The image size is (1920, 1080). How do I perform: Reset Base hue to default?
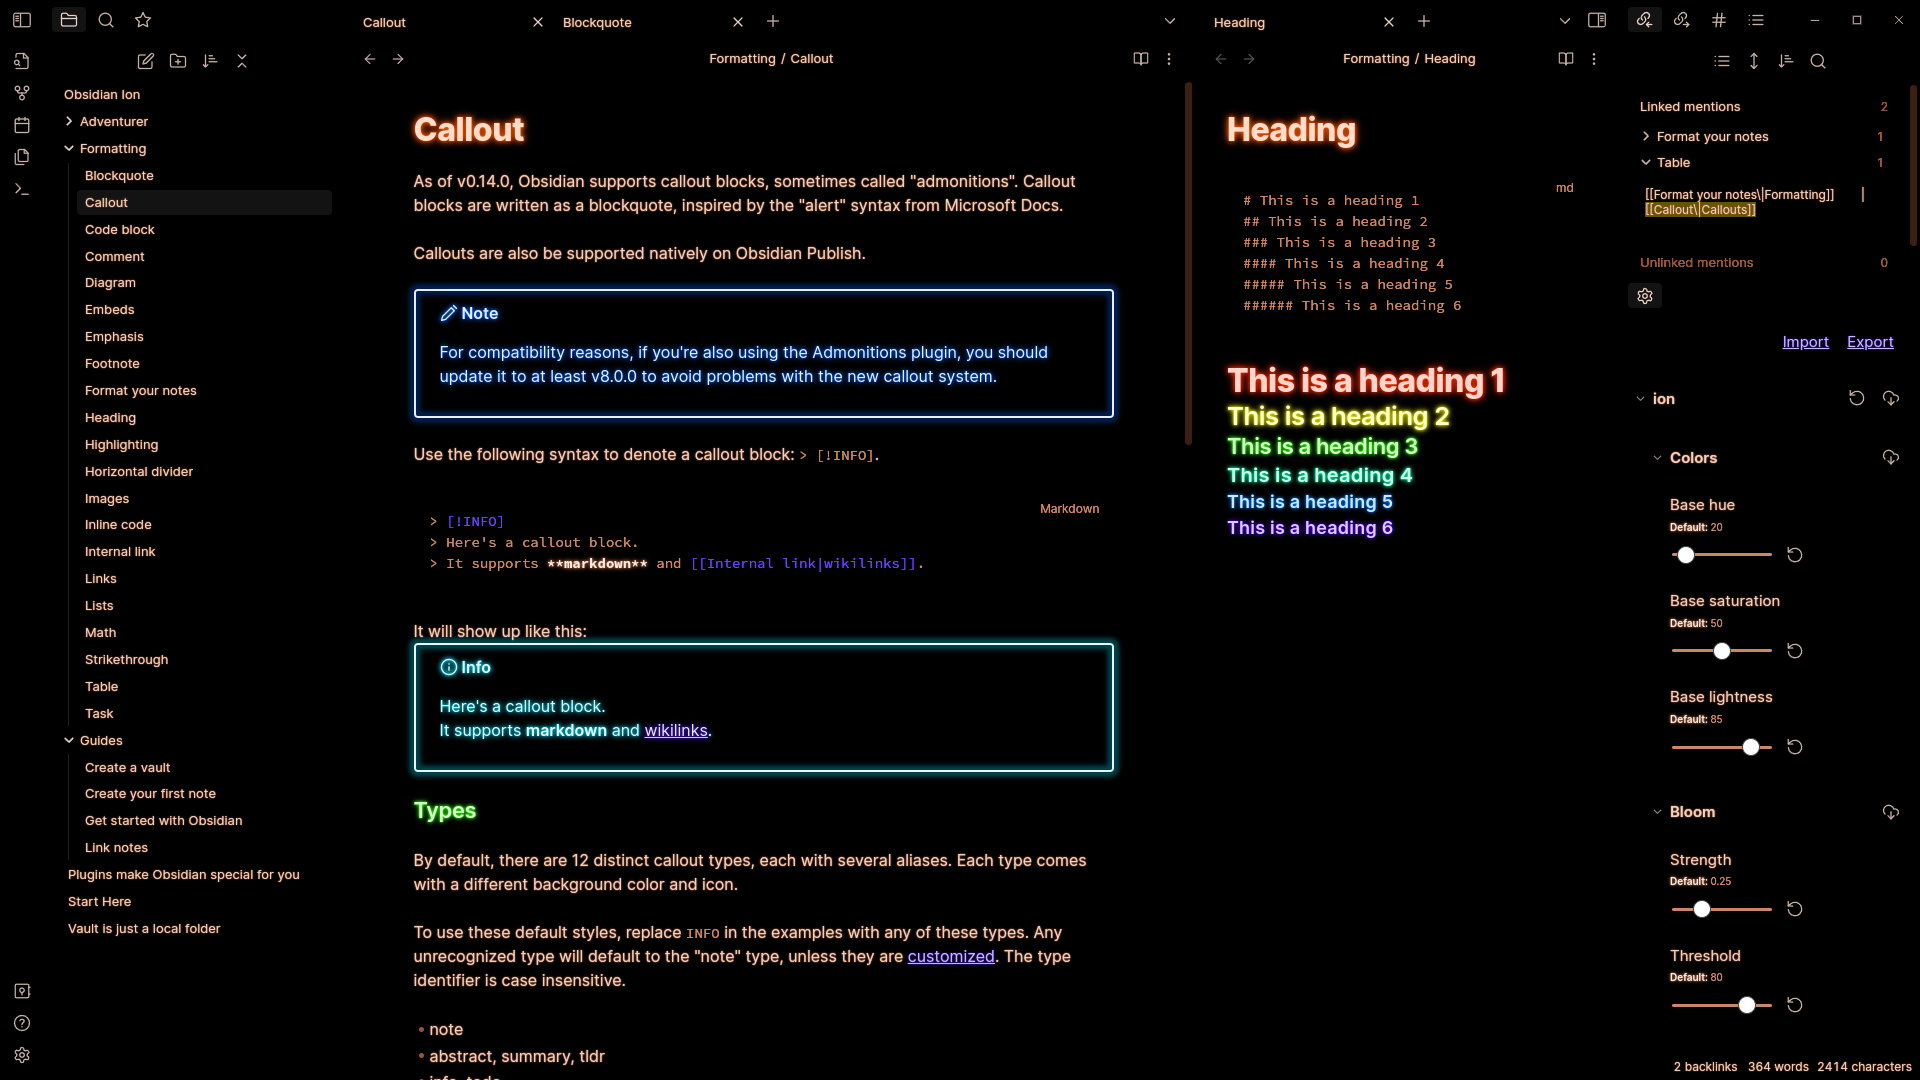tap(1795, 555)
